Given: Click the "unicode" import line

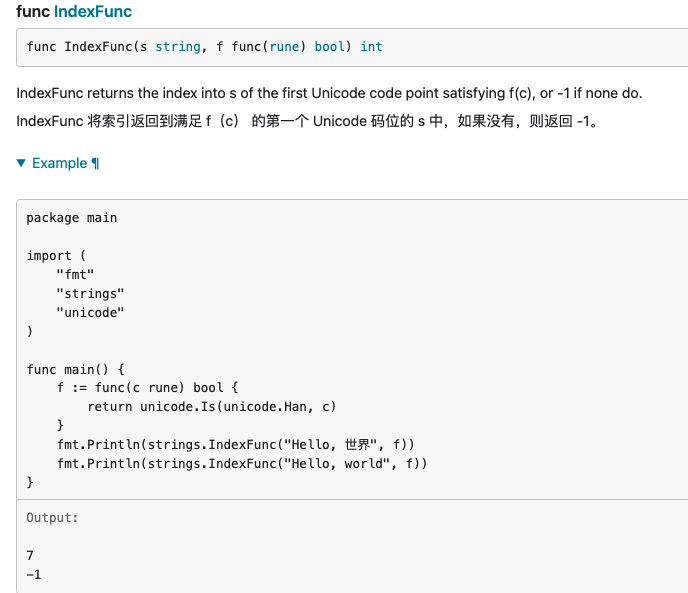Looking at the screenshot, I should 90,312.
